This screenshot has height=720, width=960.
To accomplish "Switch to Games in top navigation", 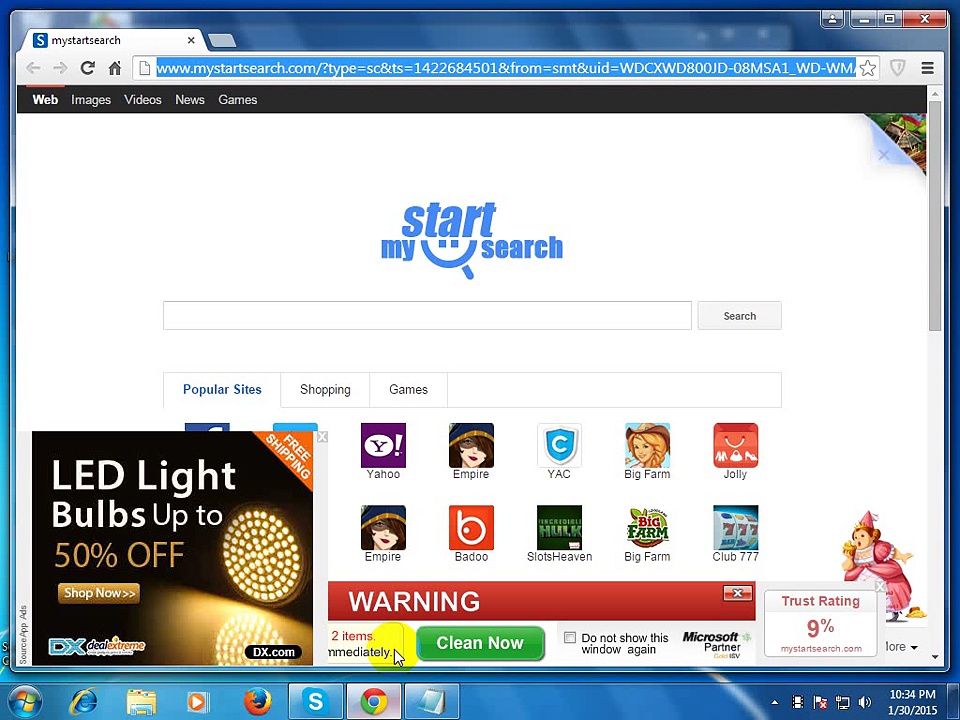I will click(238, 100).
